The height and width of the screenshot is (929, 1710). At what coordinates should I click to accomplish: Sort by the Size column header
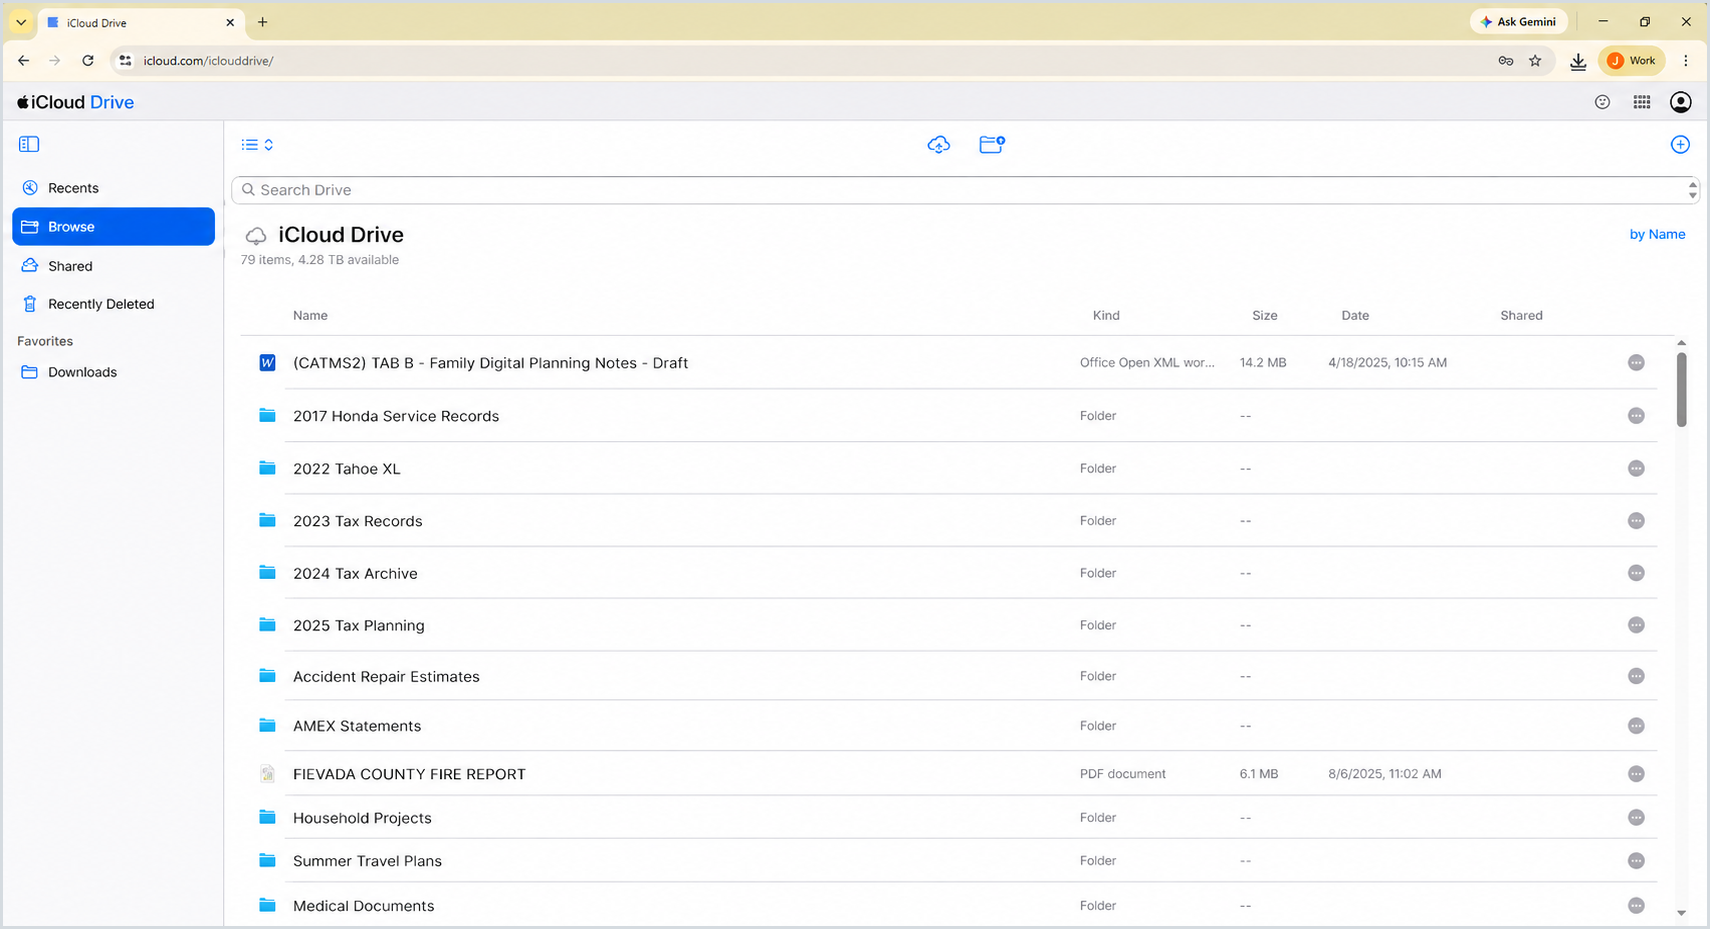click(x=1264, y=315)
